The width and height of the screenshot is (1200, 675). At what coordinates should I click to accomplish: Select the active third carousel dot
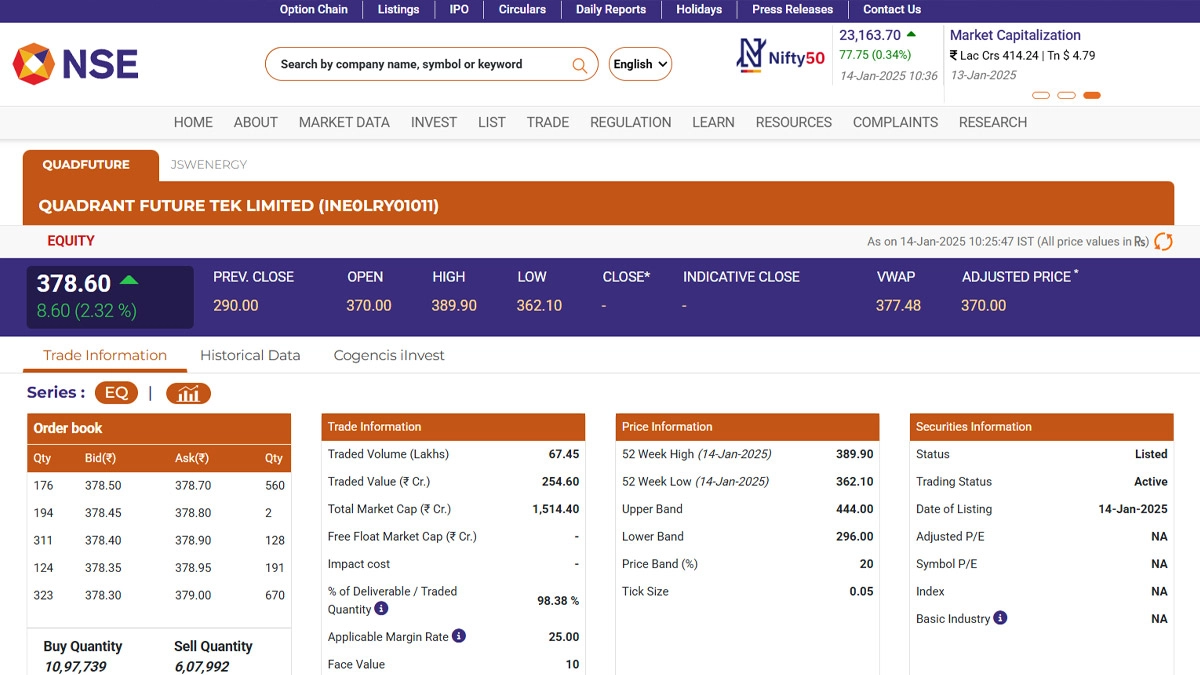click(1092, 96)
